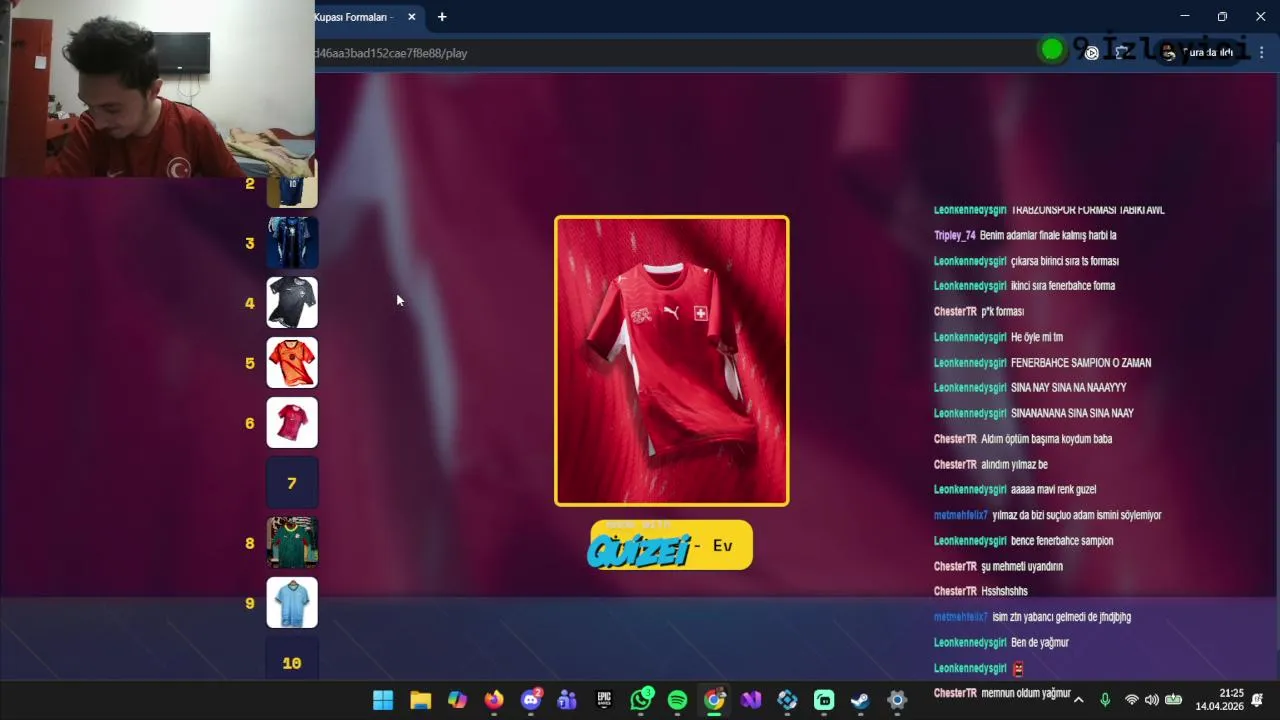Click chat message 'FENERBAHCE SAMPION O ZAMAN'
This screenshot has height=720, width=1280.
pos(1081,363)
